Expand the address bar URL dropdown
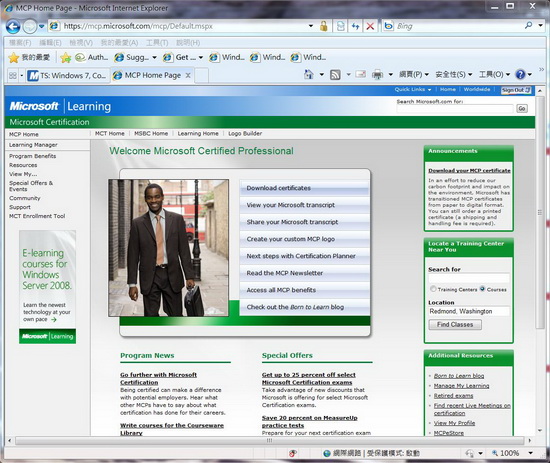The width and height of the screenshot is (550, 463). click(x=311, y=26)
